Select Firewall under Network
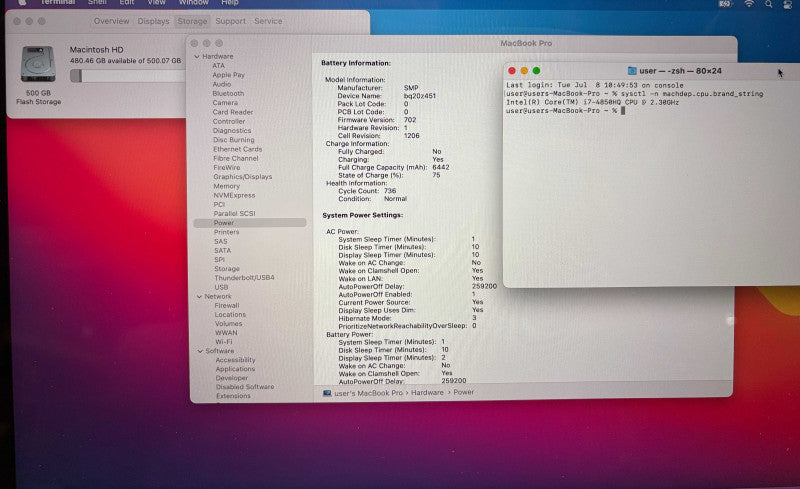The height and width of the screenshot is (489, 800). coord(227,305)
